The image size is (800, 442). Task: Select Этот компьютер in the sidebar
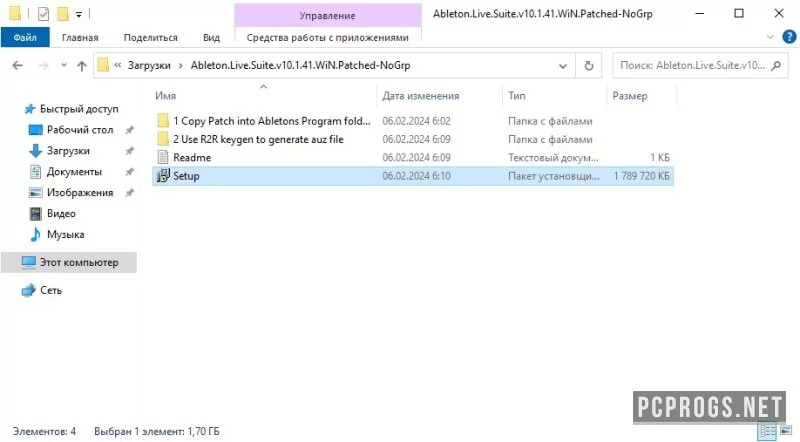click(x=69, y=262)
